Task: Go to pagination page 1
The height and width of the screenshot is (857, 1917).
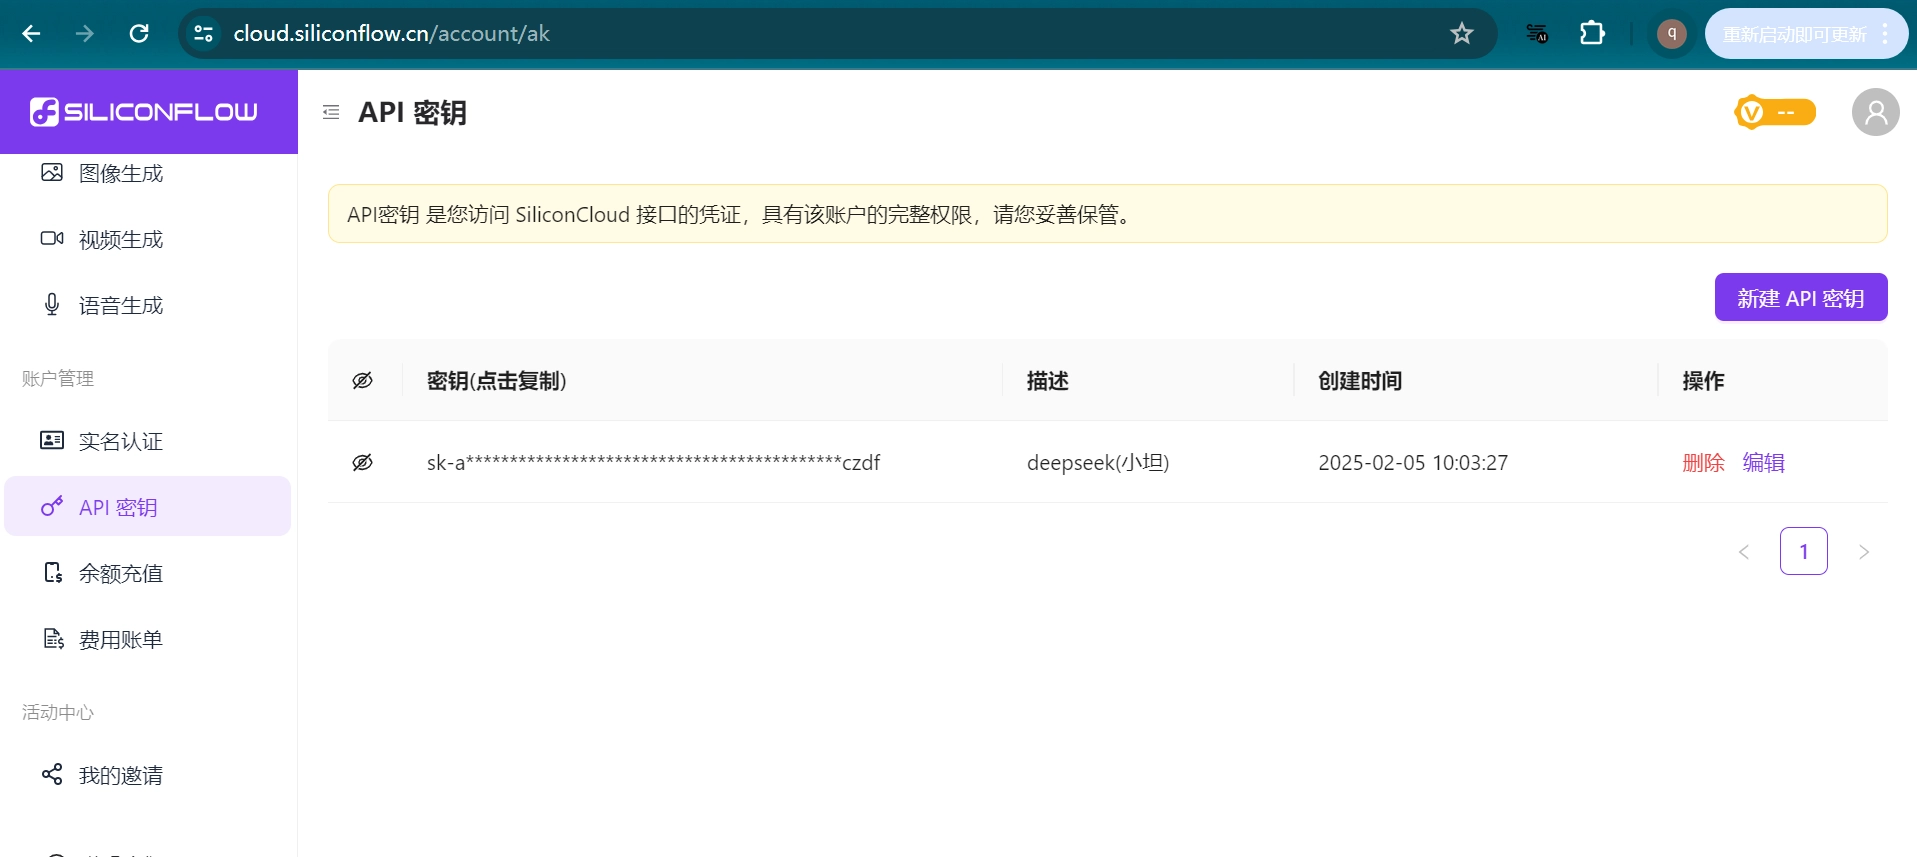Action: click(1804, 551)
